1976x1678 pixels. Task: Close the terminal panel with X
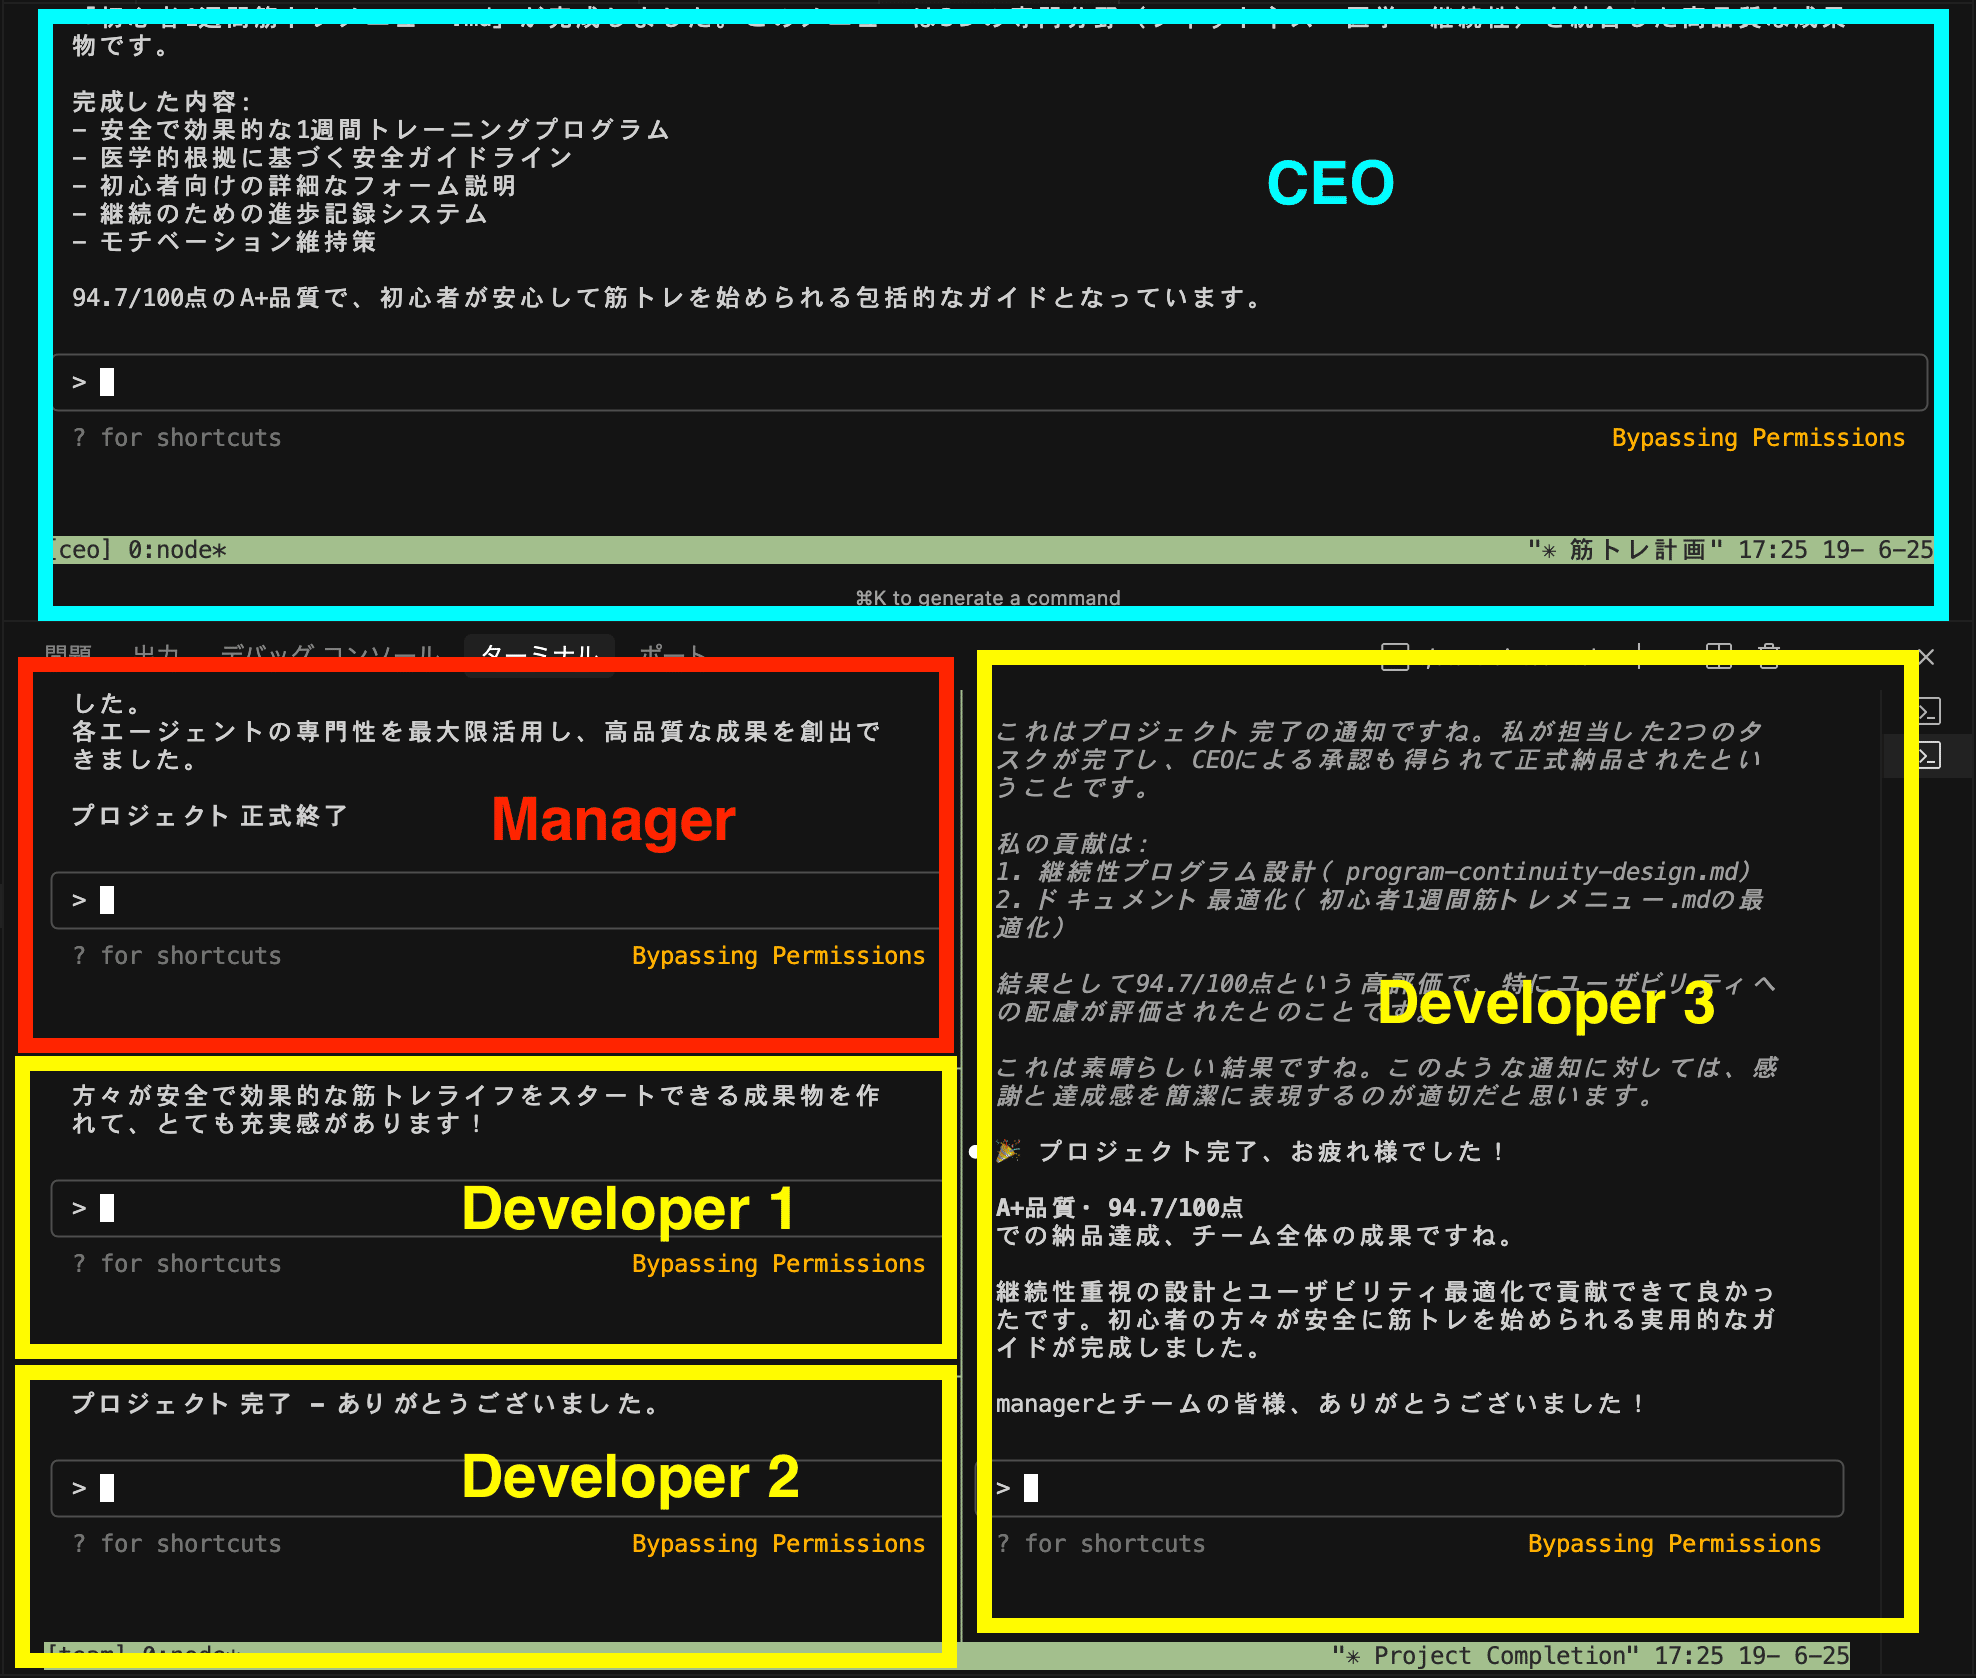1927,657
